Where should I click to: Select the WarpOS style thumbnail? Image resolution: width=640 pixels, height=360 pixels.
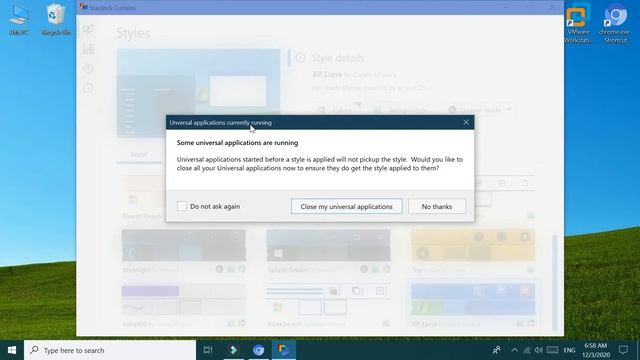point(184,300)
